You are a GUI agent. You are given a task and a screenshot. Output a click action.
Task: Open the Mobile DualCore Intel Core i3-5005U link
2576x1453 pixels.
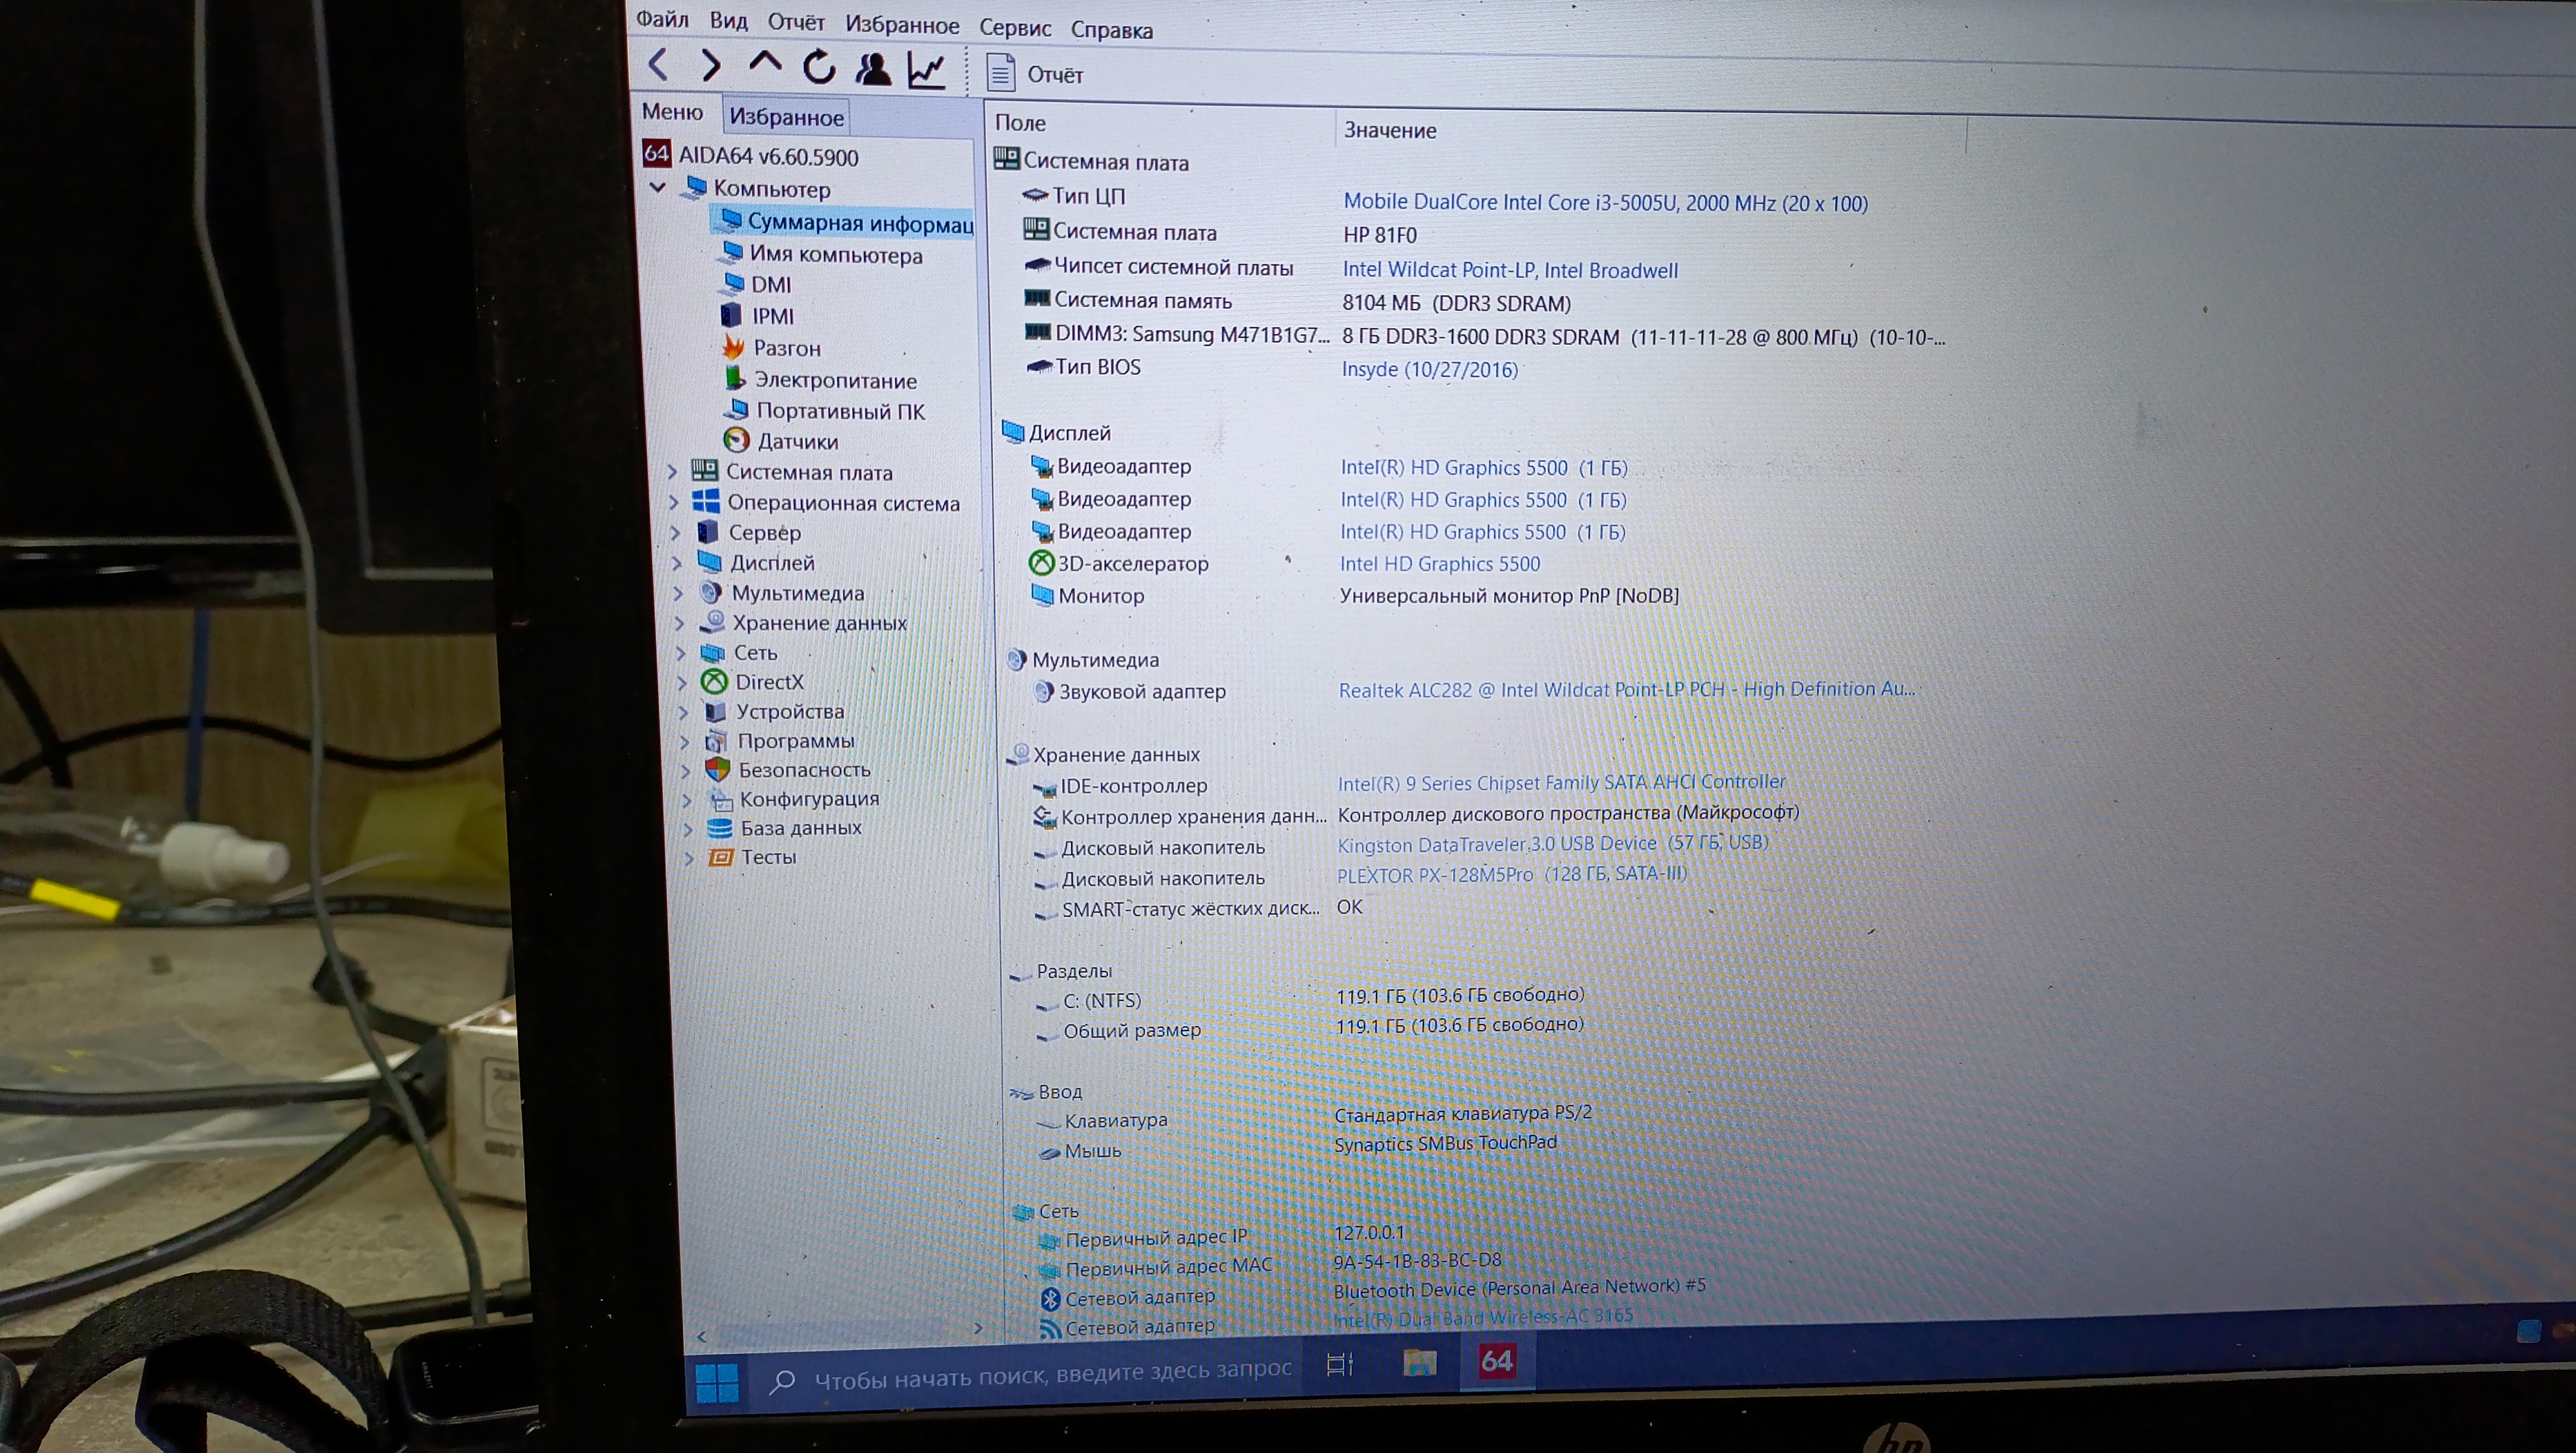tap(1605, 203)
